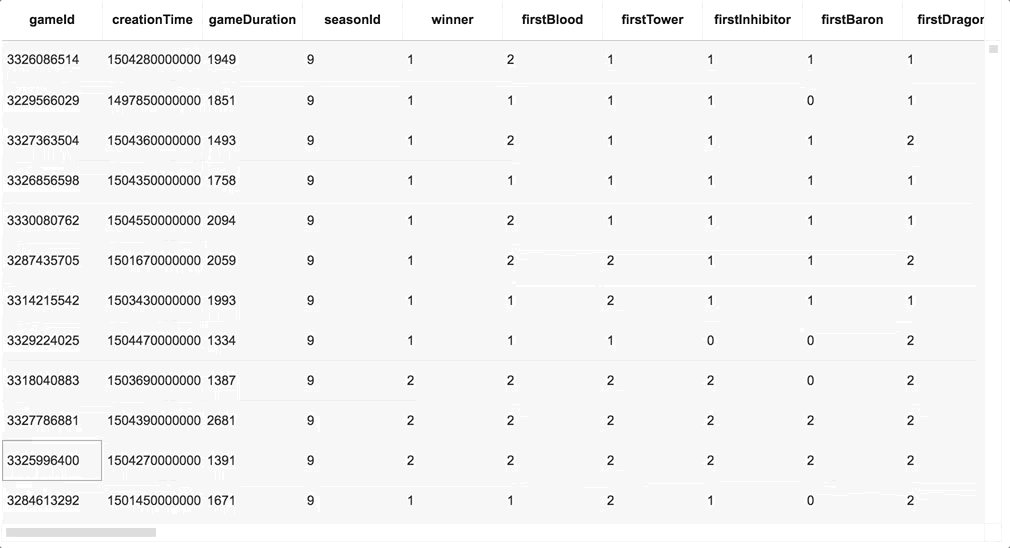Select gameId cell 3326086514
This screenshot has width=1010, height=548.
tap(52, 60)
